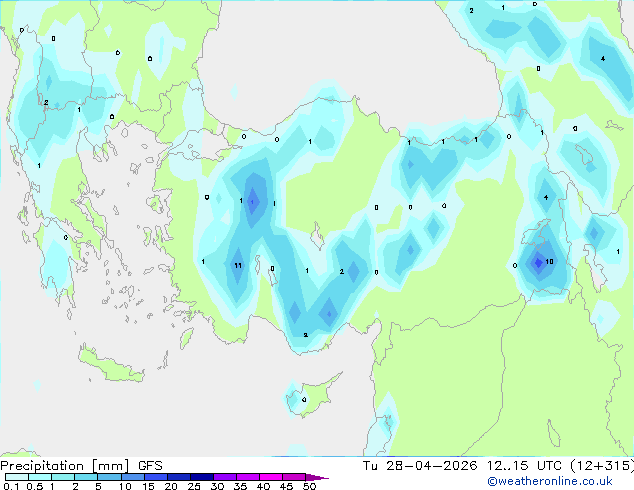Click the 40 legend scale label

263,486
